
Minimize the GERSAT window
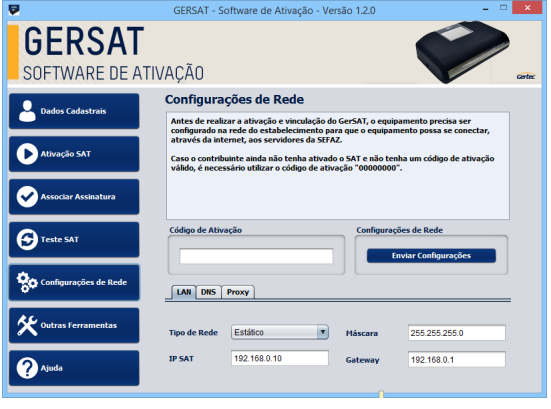point(486,9)
